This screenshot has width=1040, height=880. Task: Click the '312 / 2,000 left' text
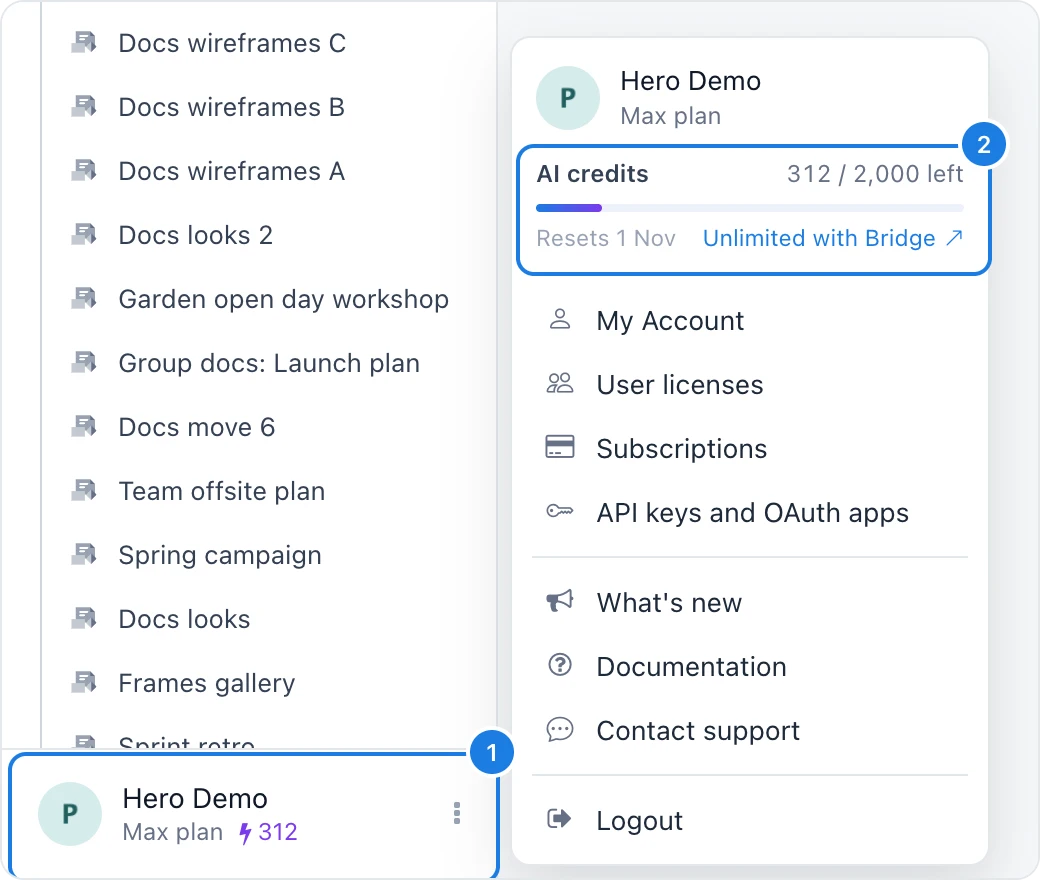point(875,174)
